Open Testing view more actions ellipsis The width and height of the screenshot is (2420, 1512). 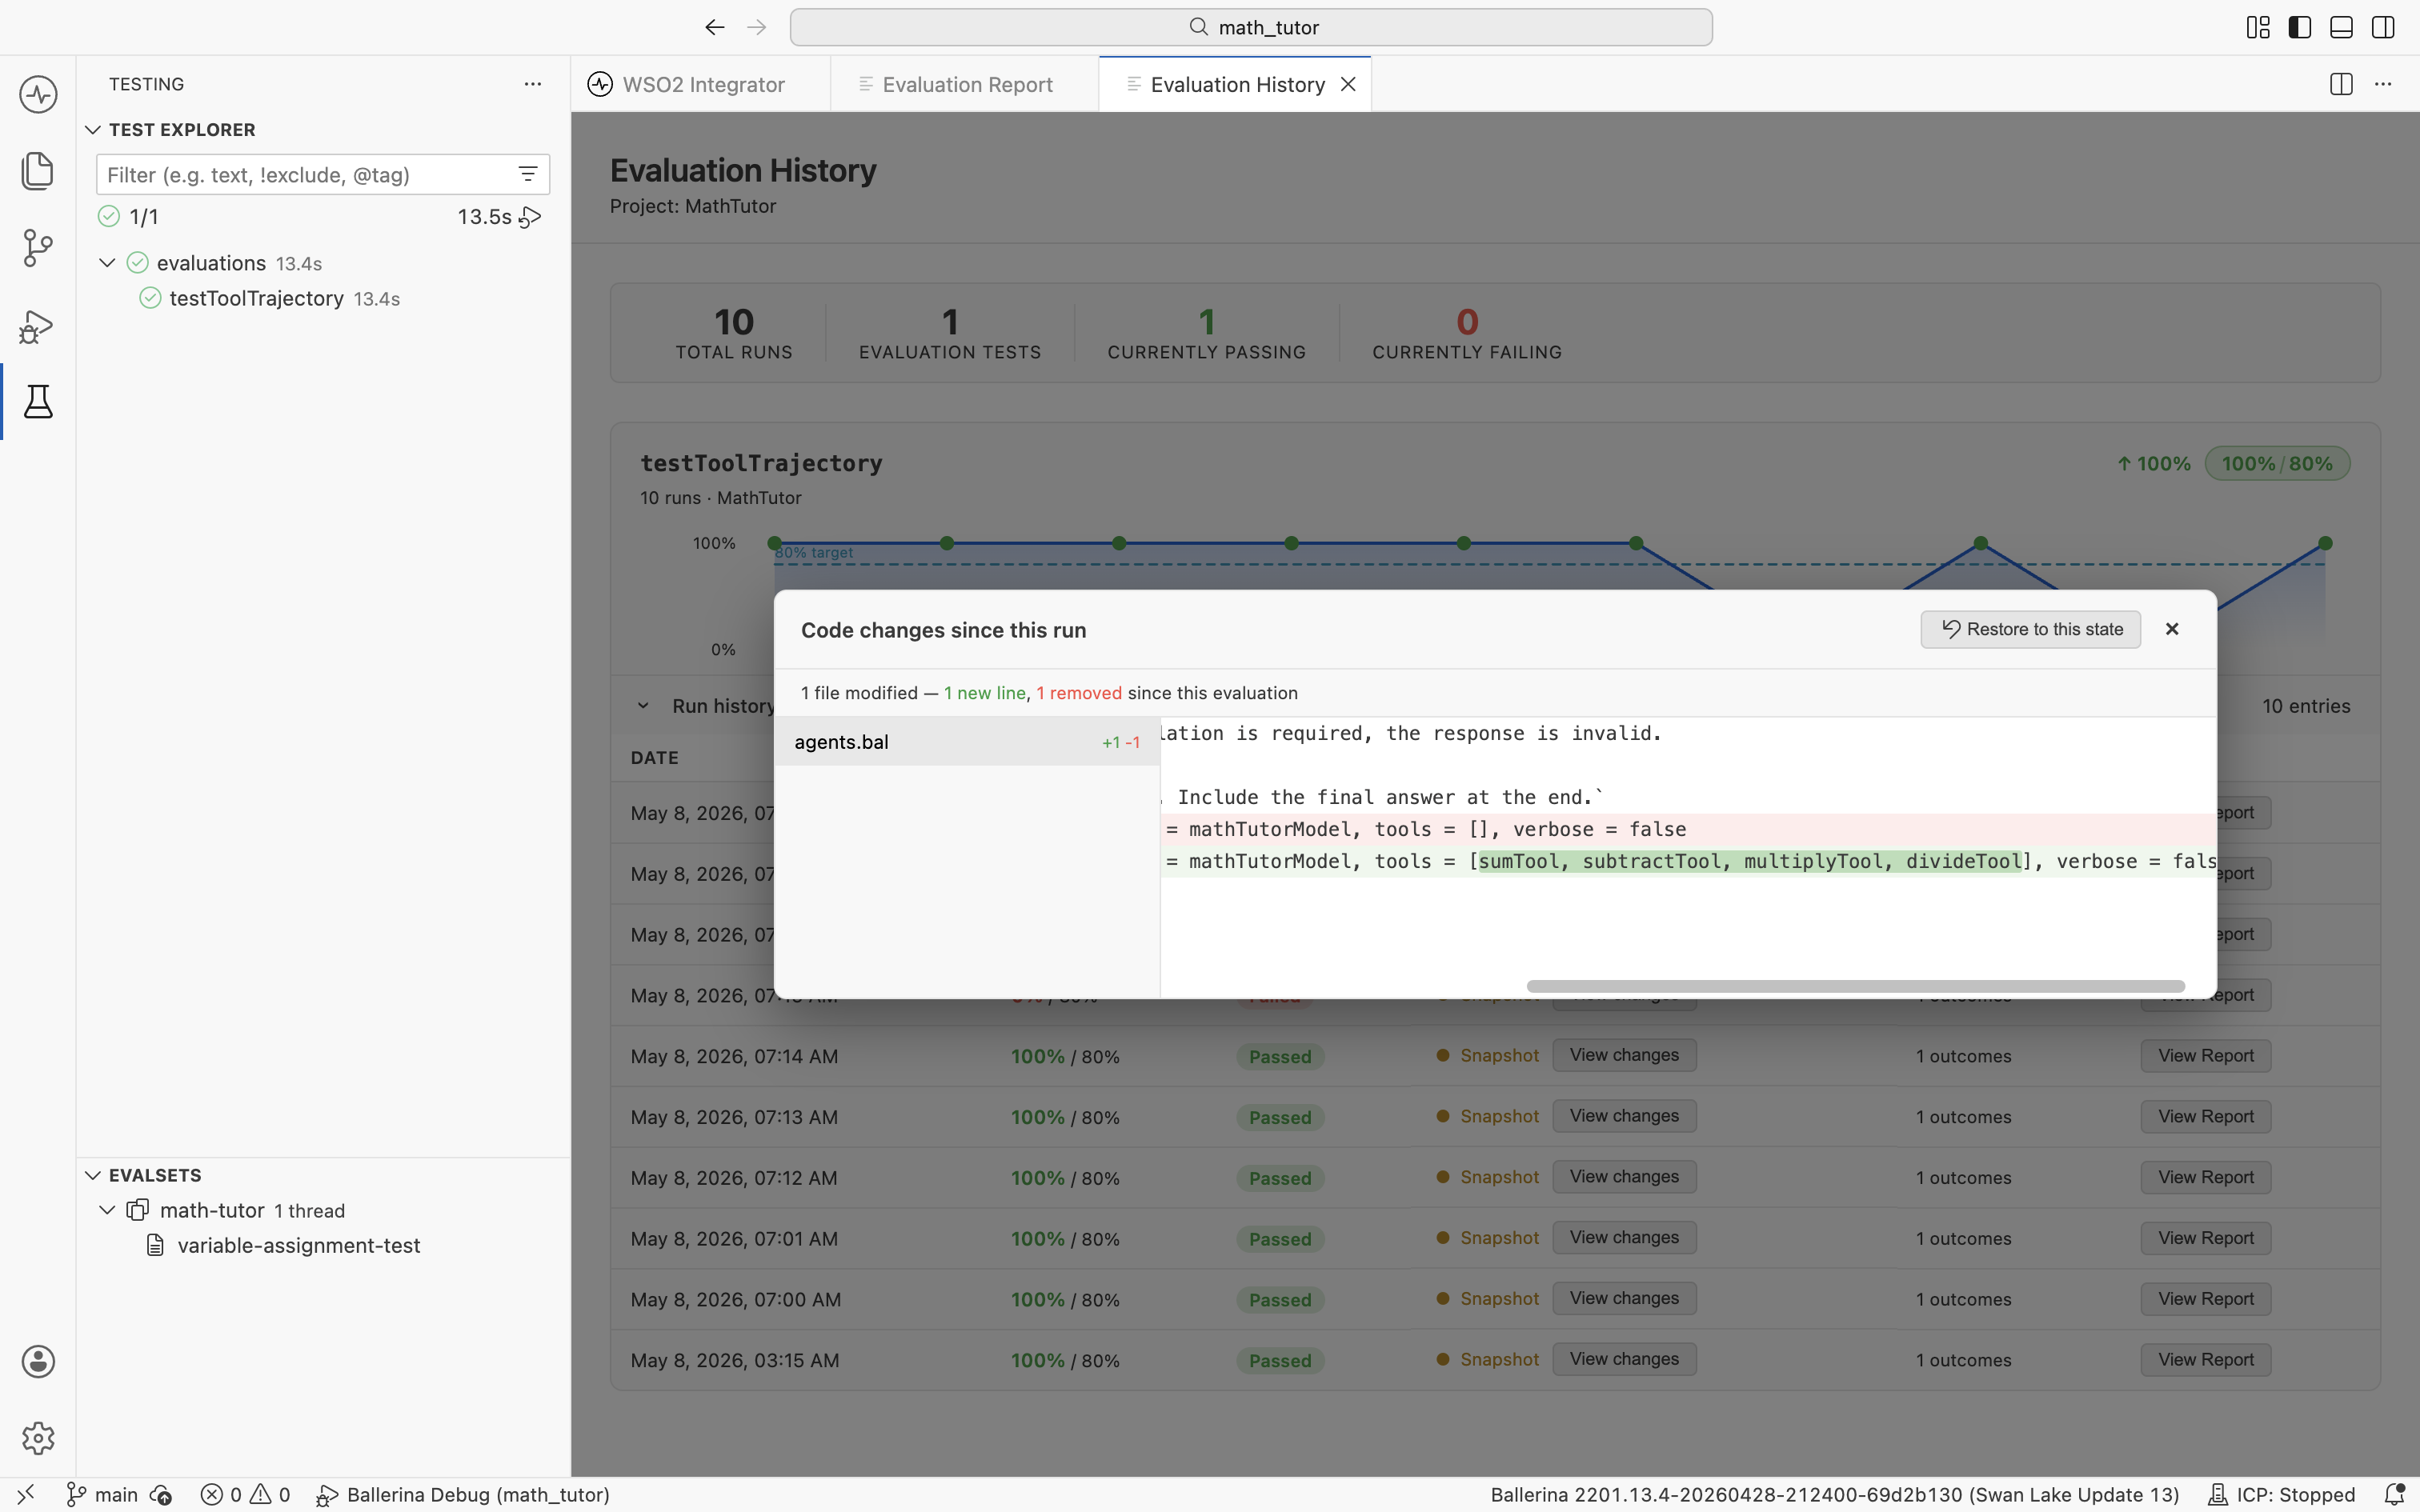[x=533, y=84]
